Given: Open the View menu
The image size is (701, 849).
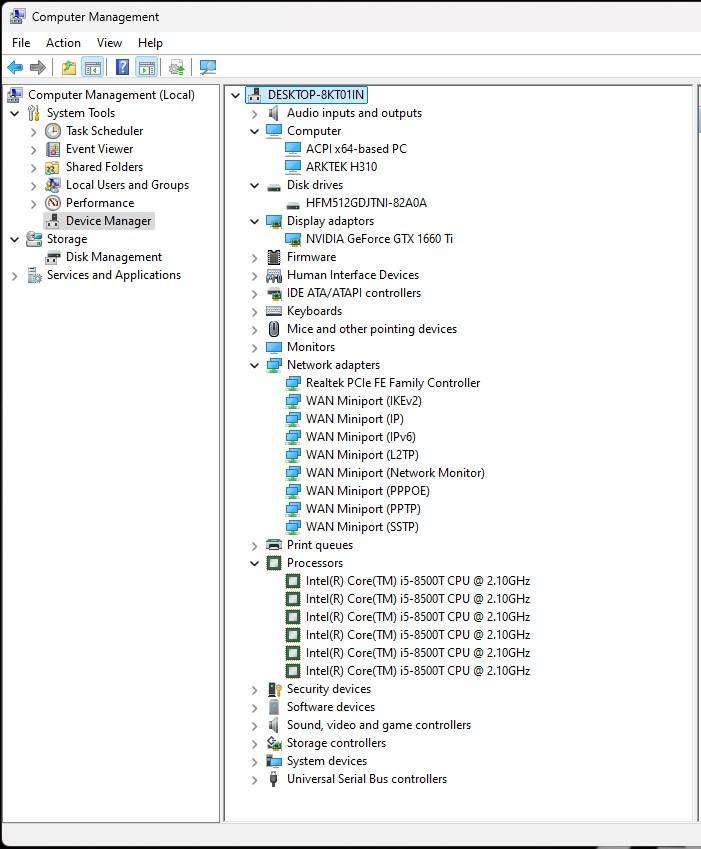Looking at the screenshot, I should point(109,43).
